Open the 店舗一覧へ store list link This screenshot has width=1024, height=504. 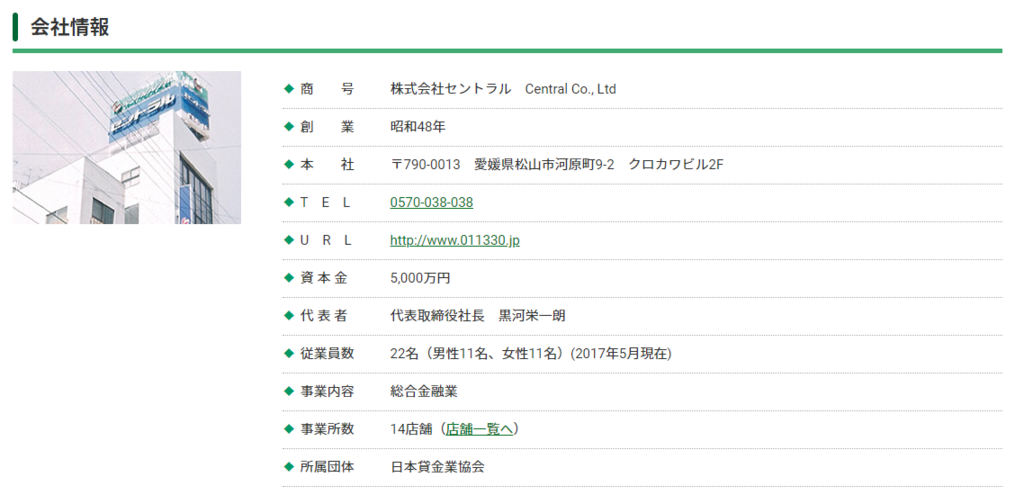point(480,429)
